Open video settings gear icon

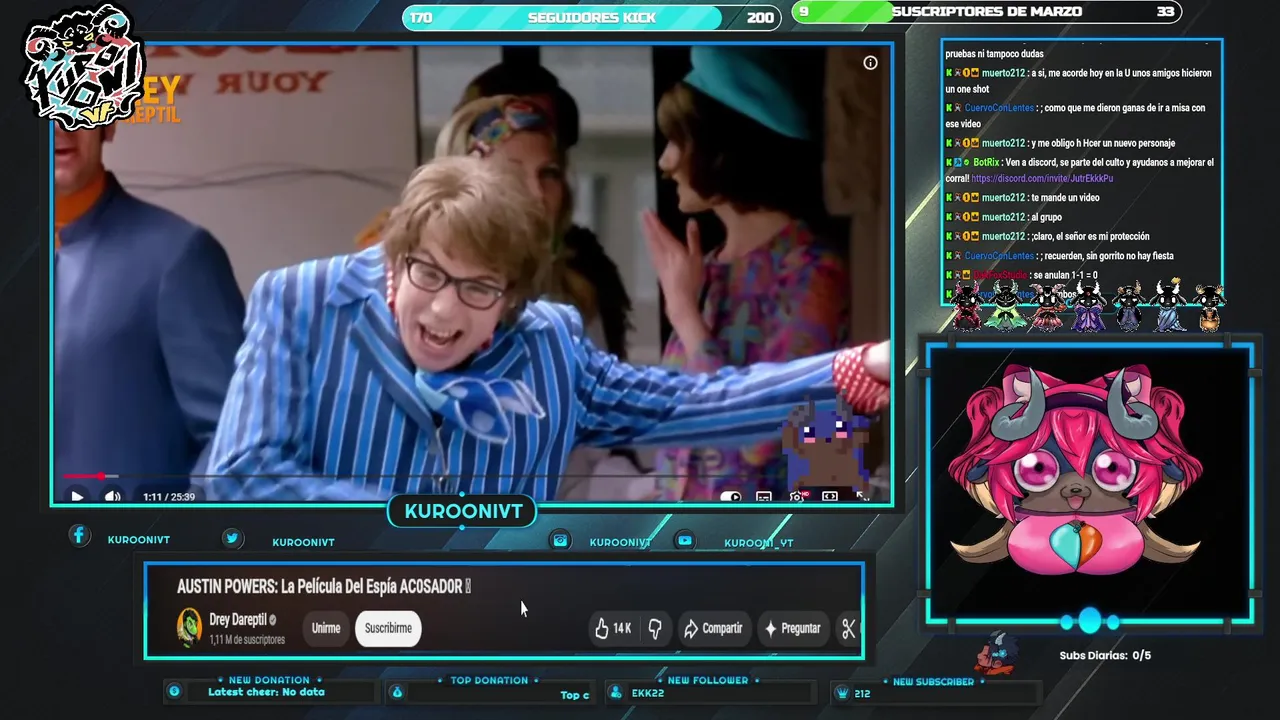click(x=797, y=497)
